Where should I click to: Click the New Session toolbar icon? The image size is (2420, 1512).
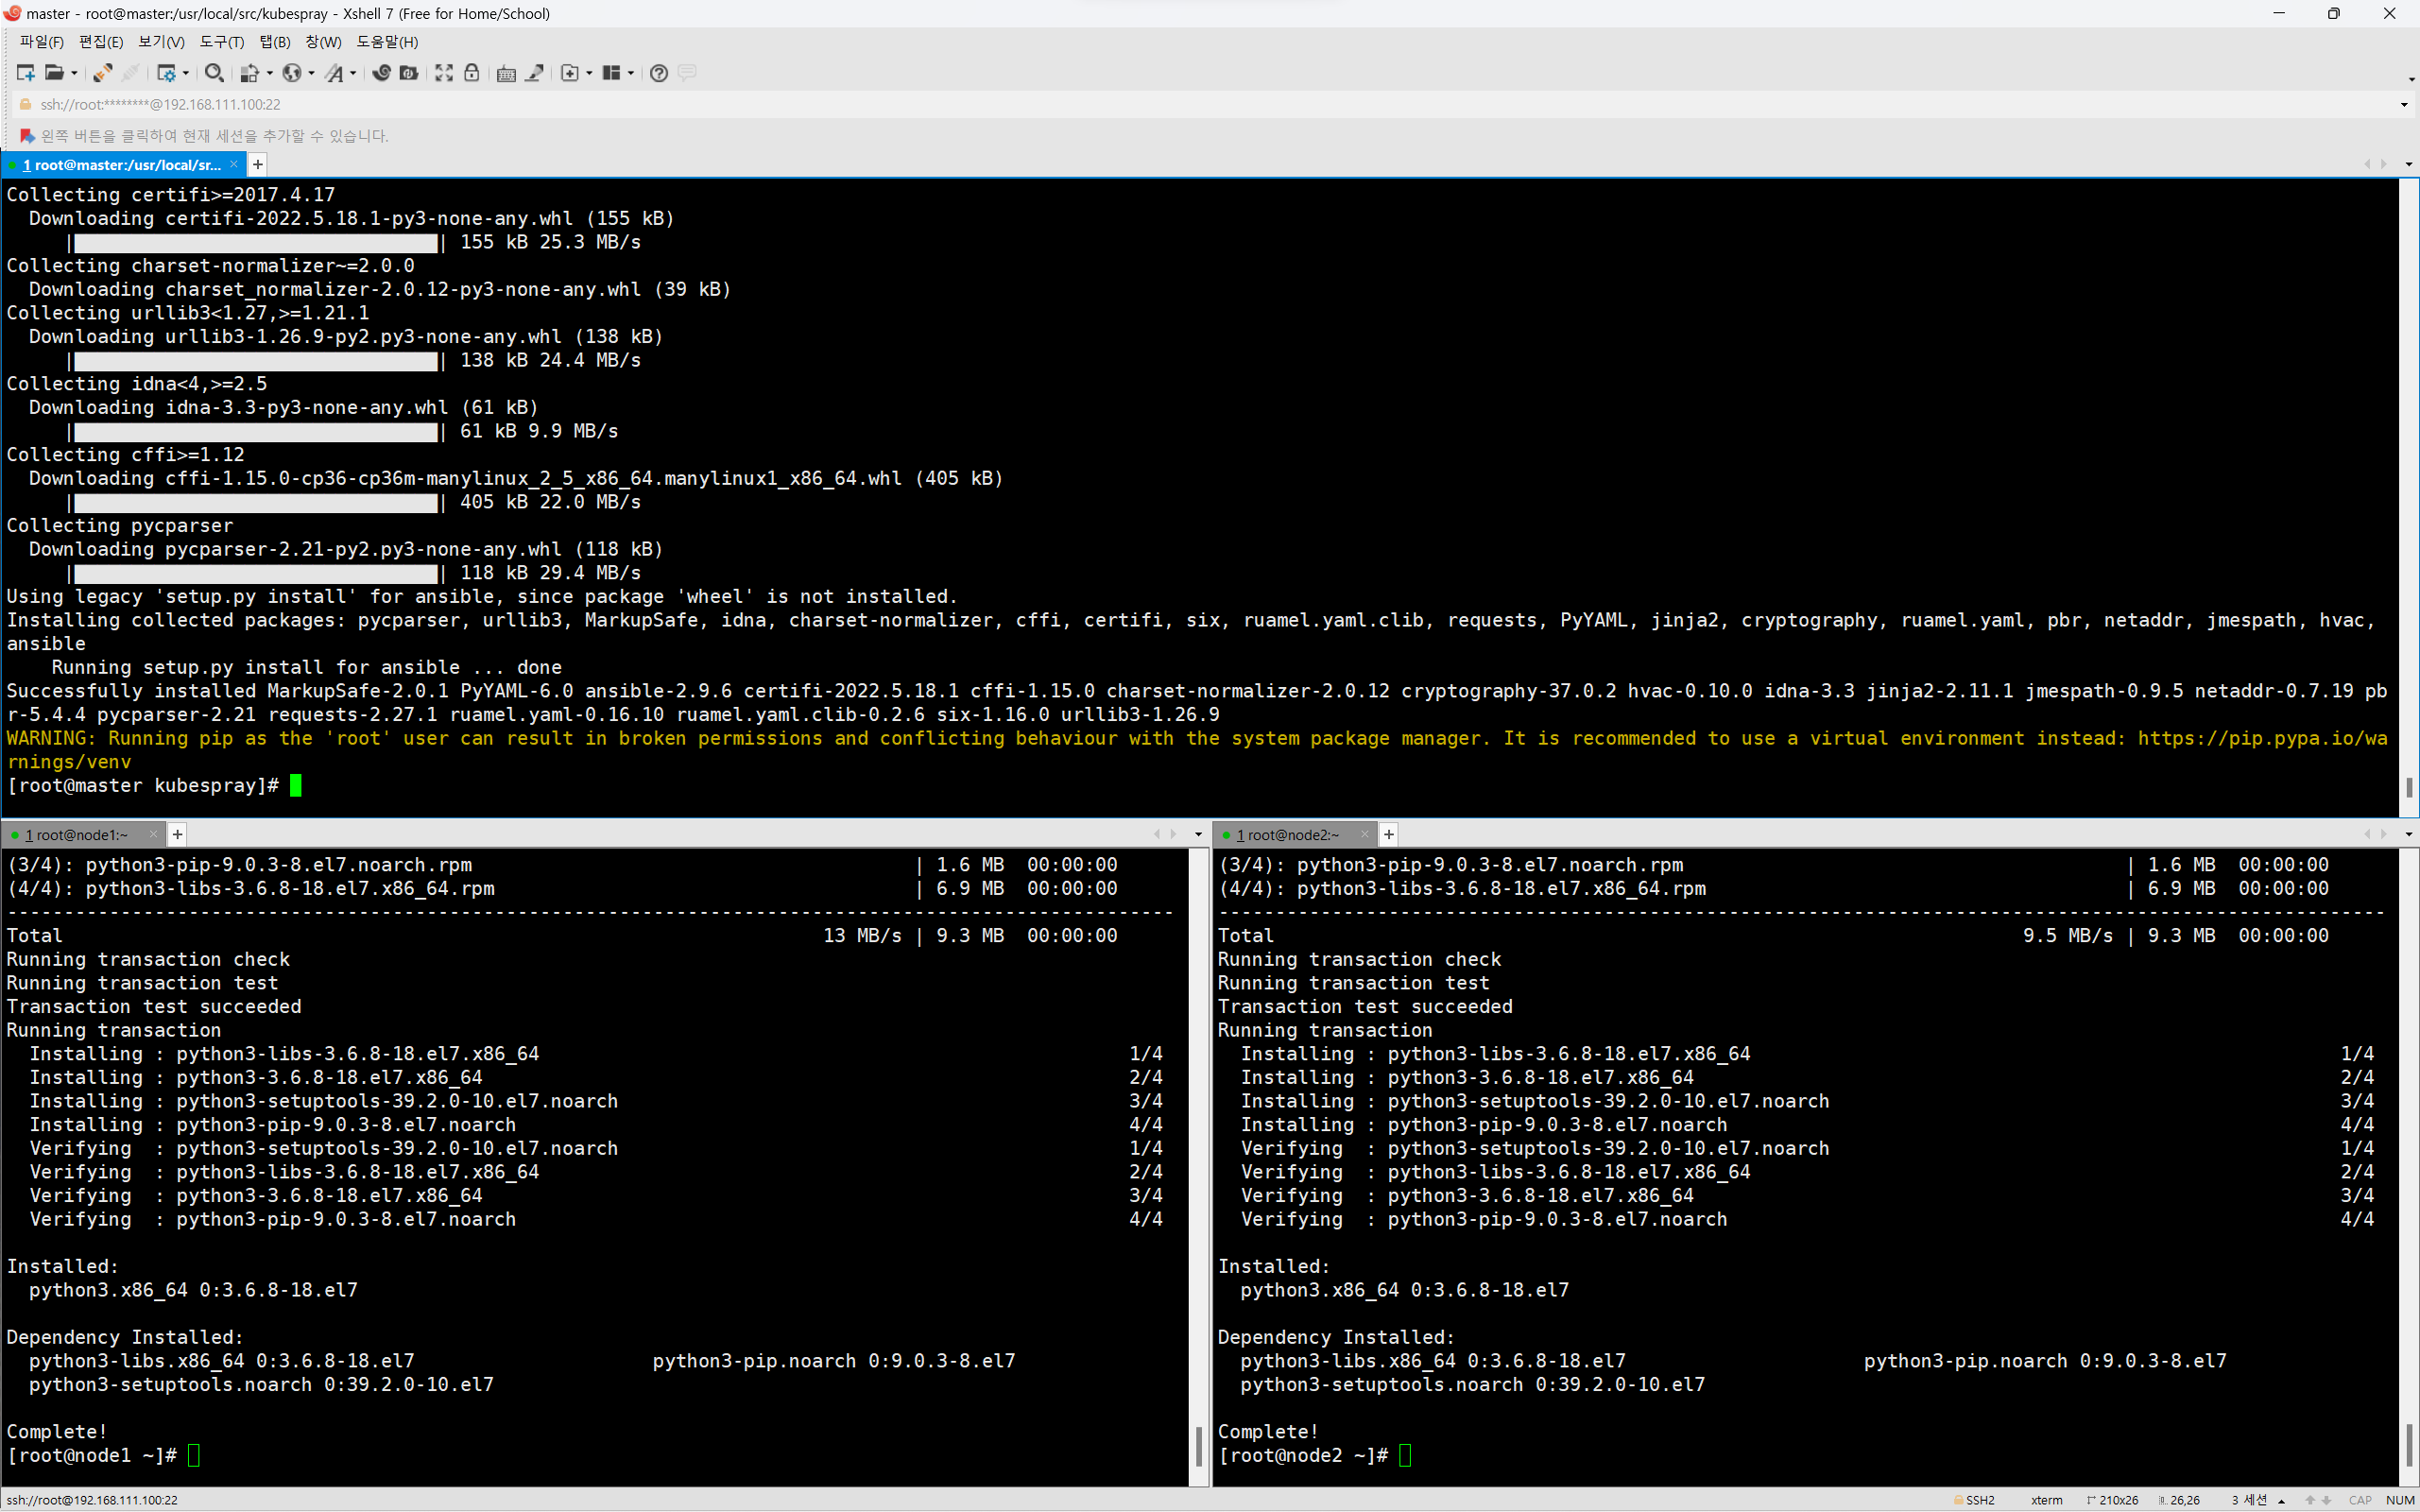(25, 73)
